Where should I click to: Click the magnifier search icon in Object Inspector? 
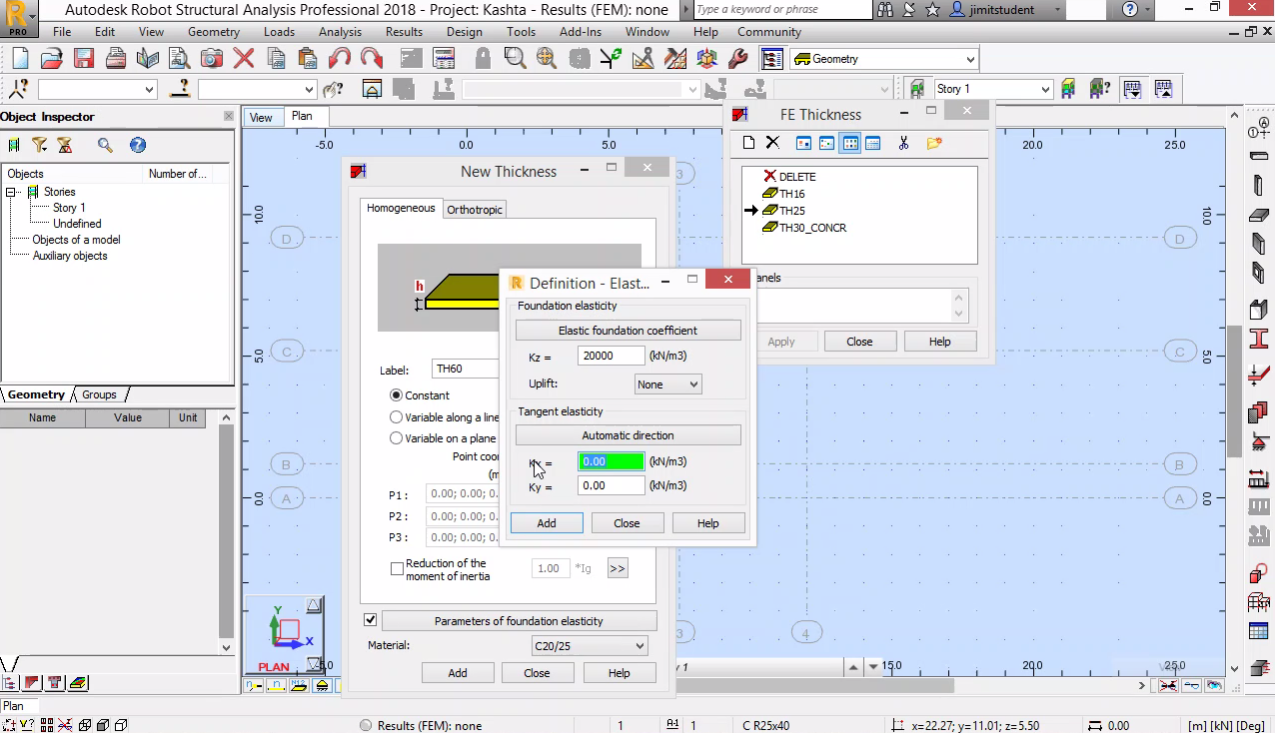(105, 145)
